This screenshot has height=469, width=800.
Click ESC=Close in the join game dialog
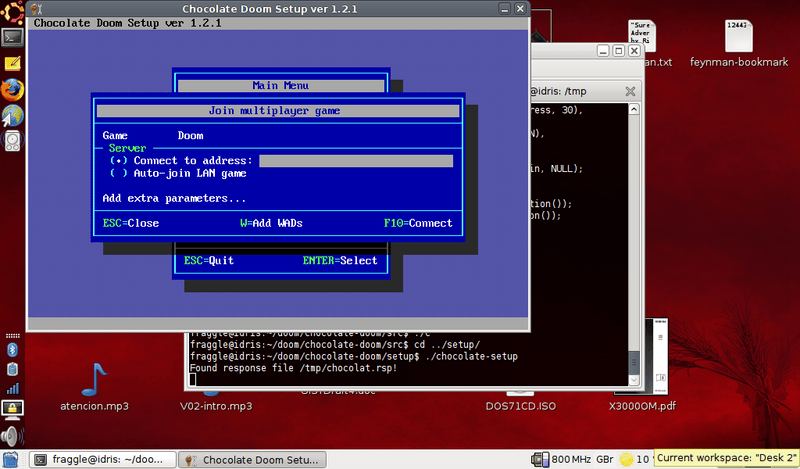131,223
